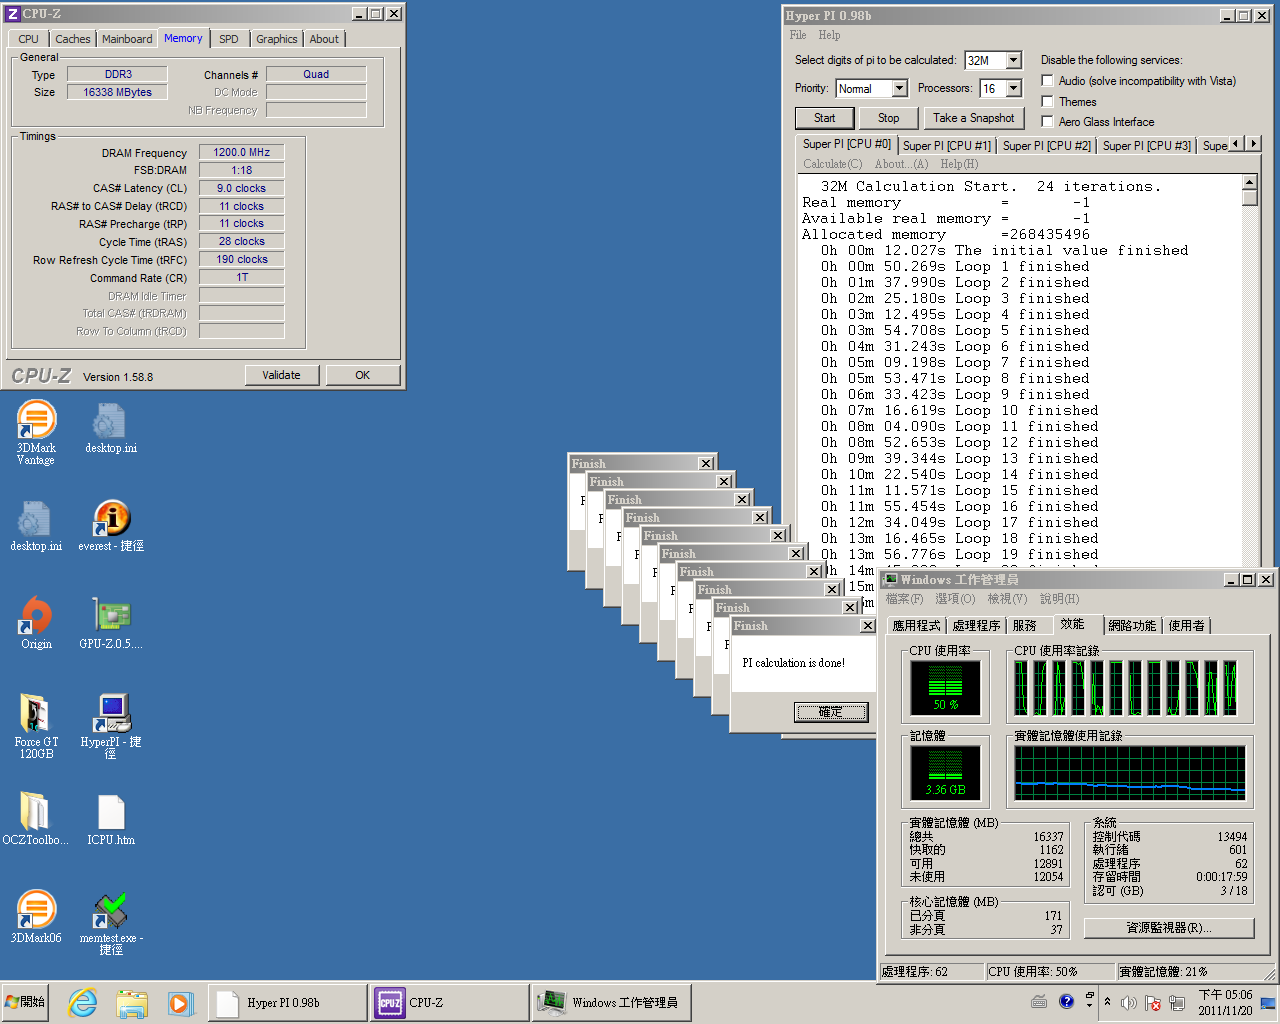Click Start button in Hyper PI

click(x=824, y=118)
